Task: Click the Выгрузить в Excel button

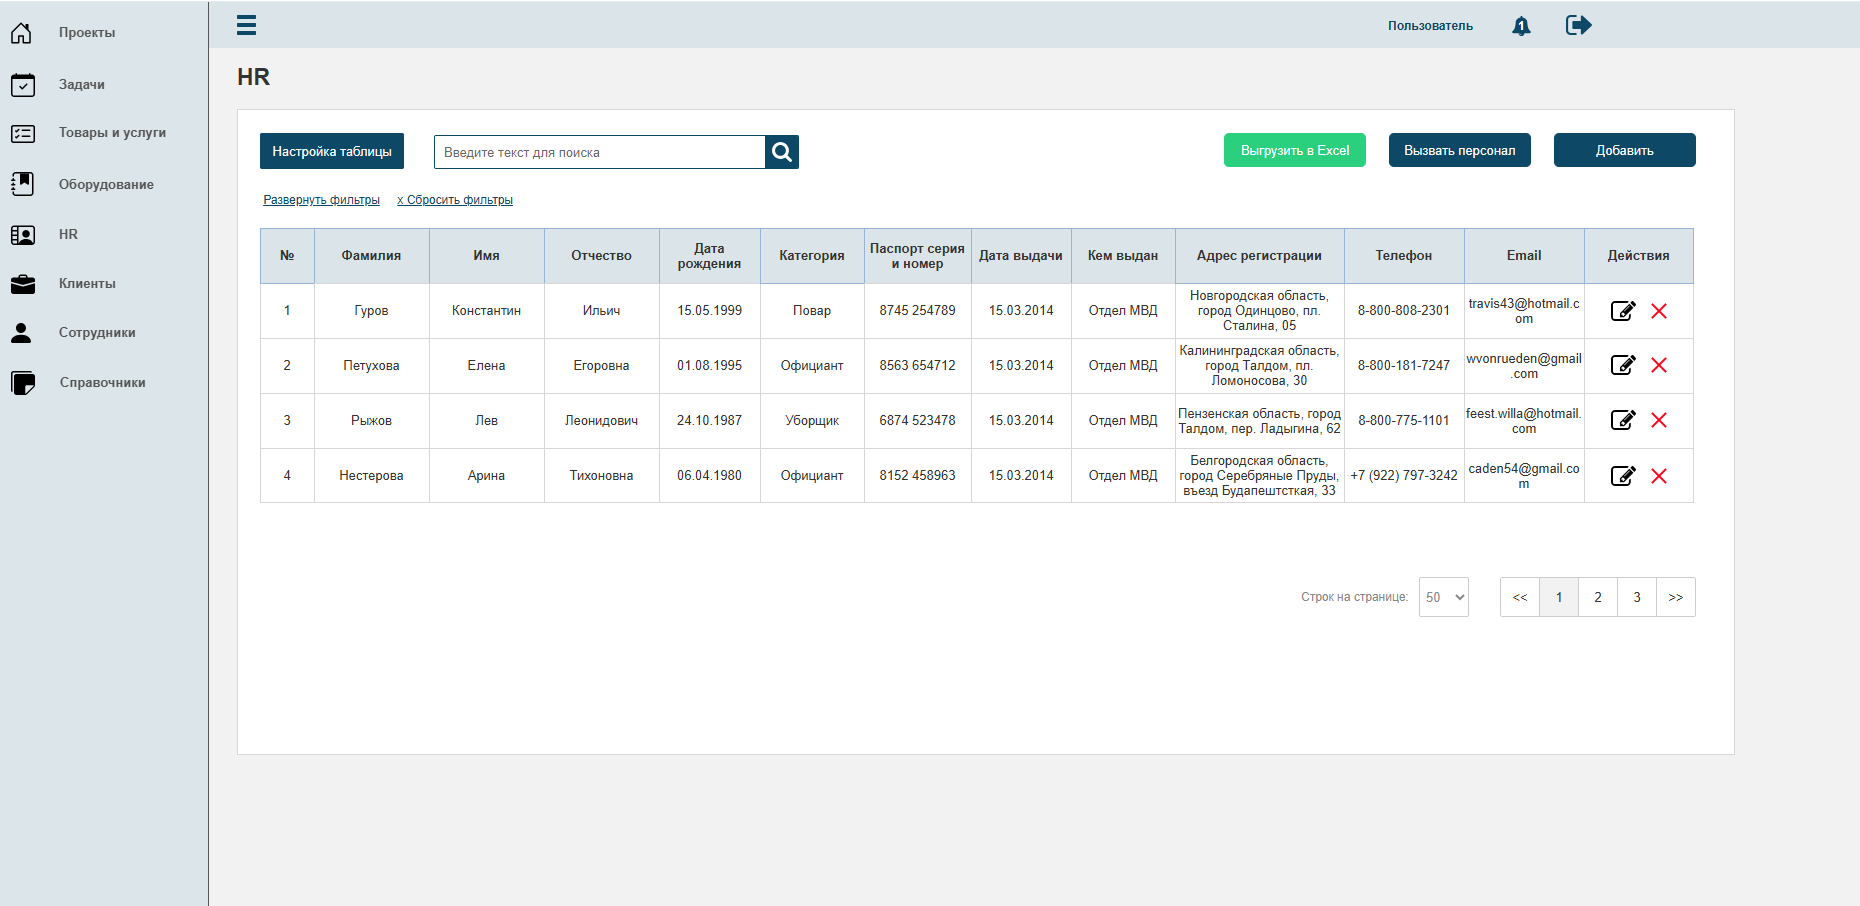Action: point(1295,150)
